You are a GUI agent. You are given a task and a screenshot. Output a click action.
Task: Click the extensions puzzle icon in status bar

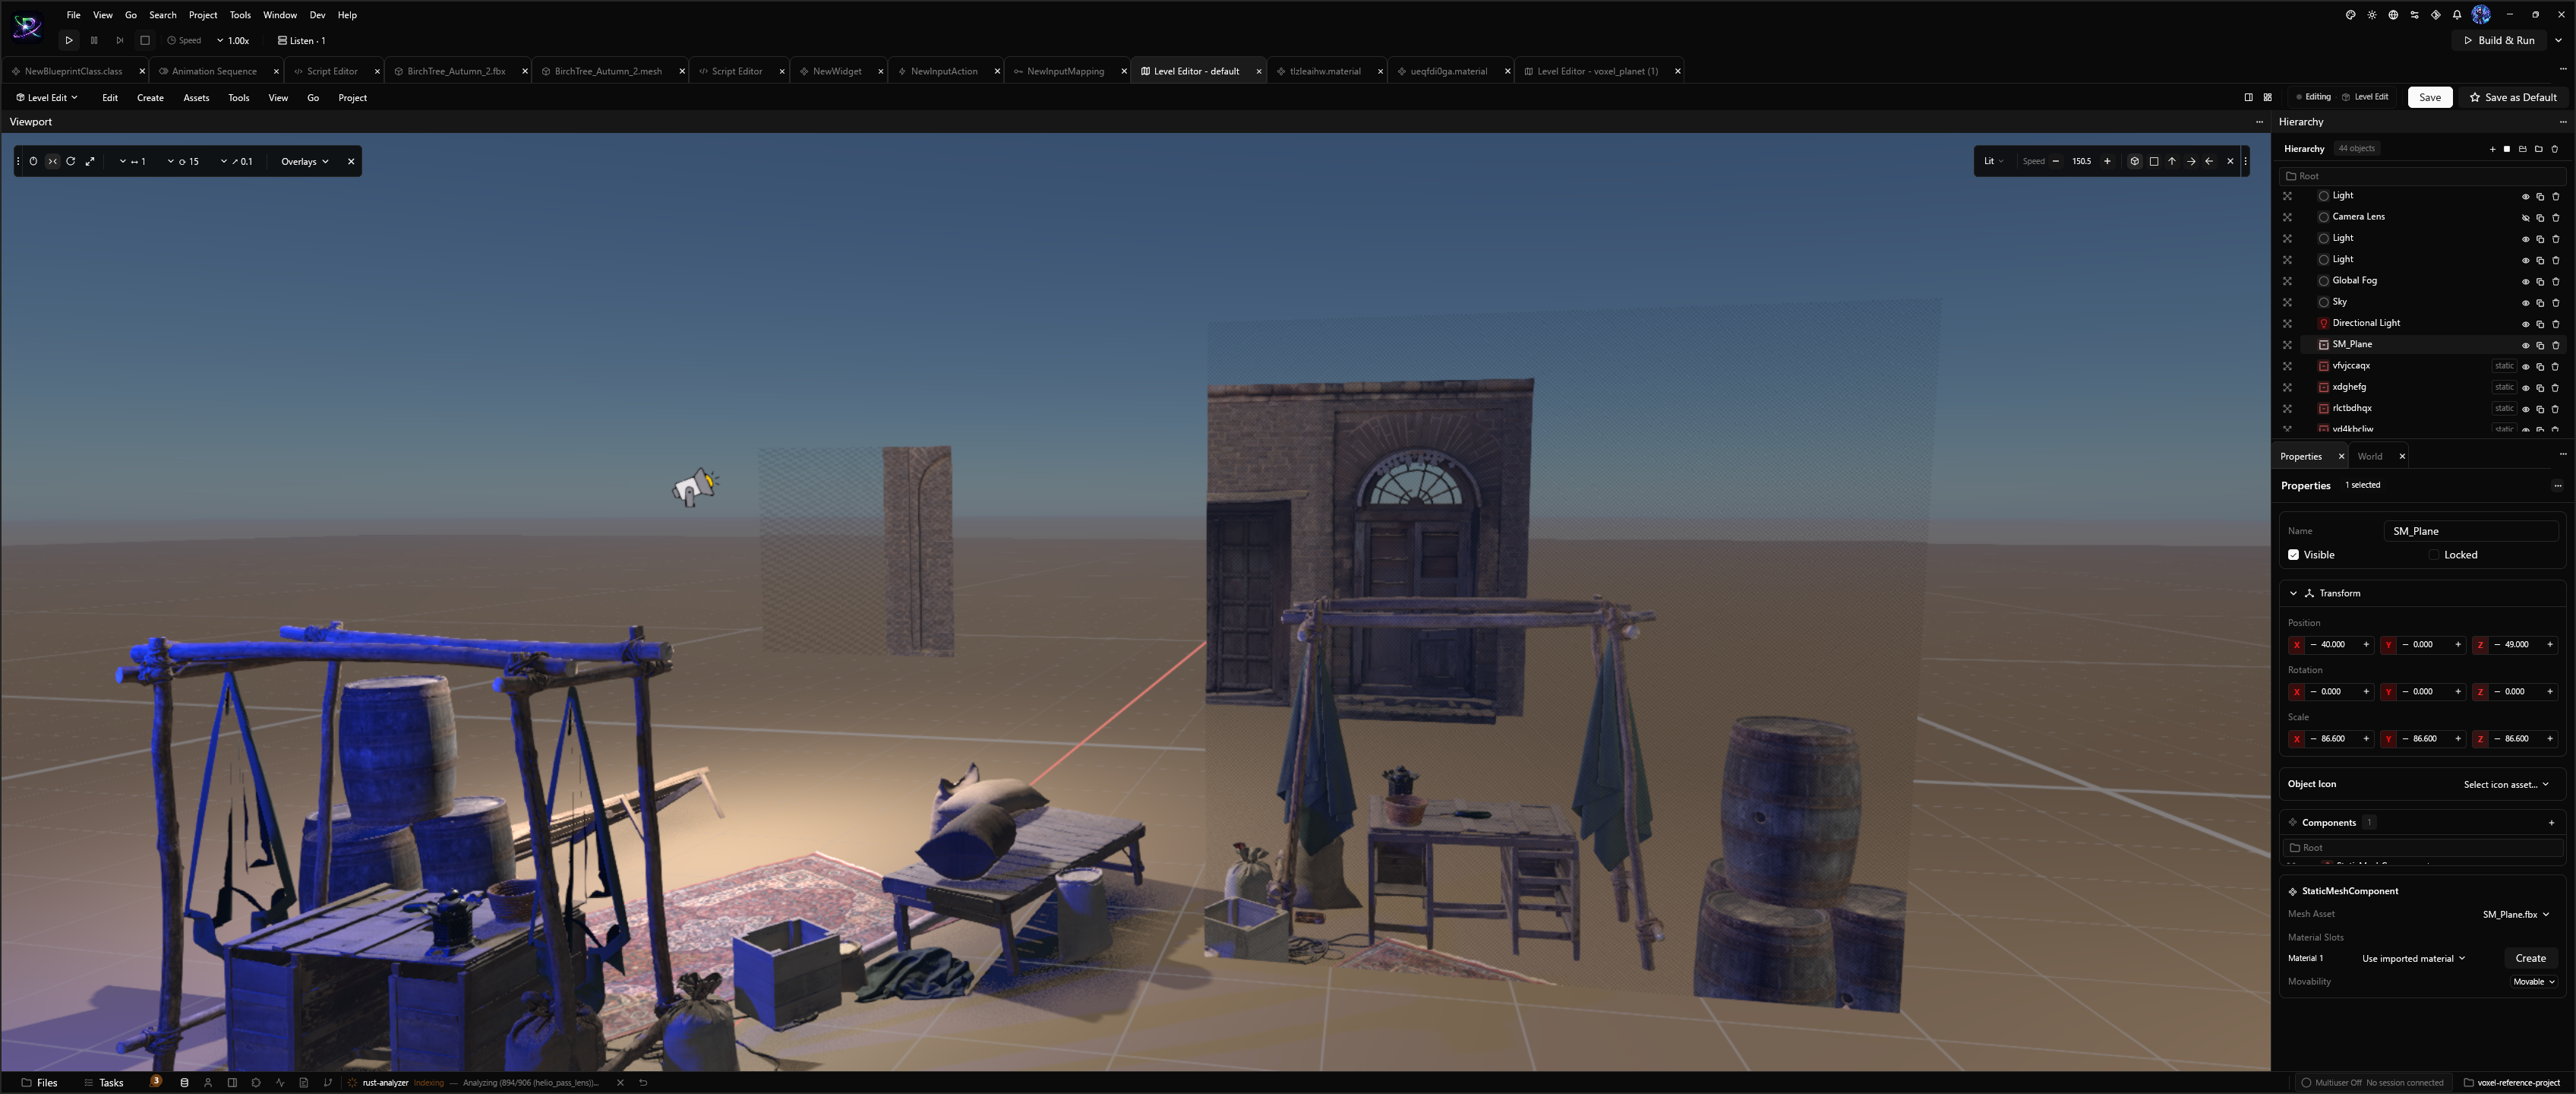click(256, 1082)
